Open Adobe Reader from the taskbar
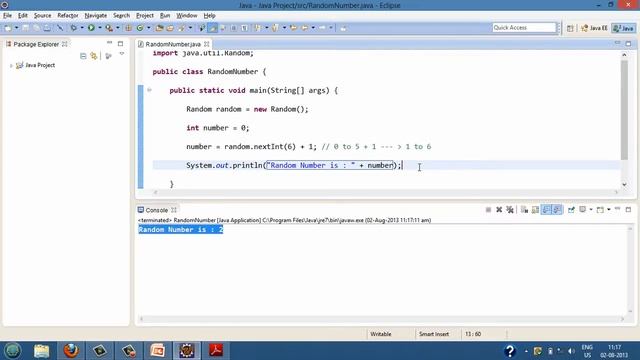Screen dimensions: 640x360 click(x=216, y=351)
